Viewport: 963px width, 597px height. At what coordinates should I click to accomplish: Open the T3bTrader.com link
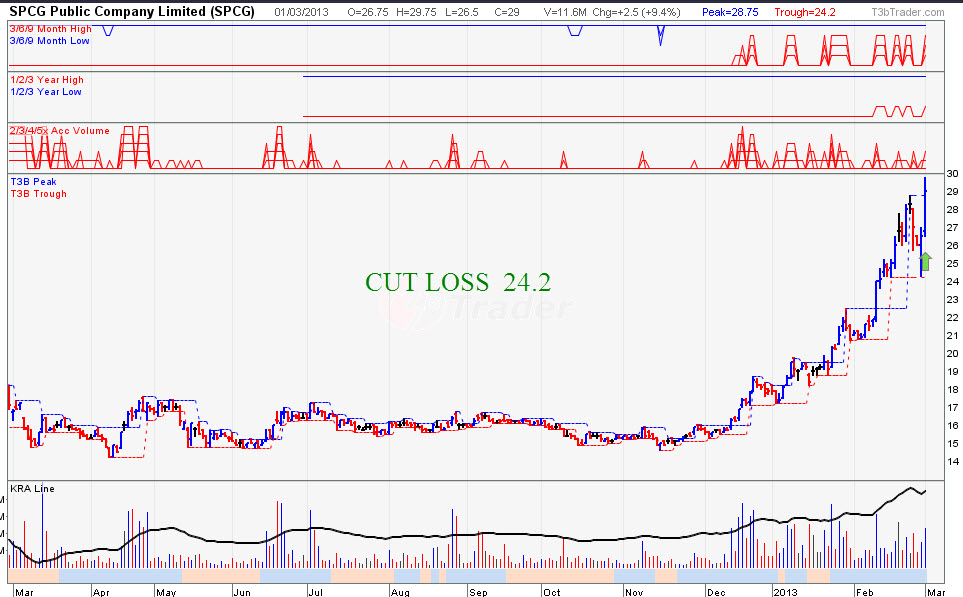tap(908, 12)
